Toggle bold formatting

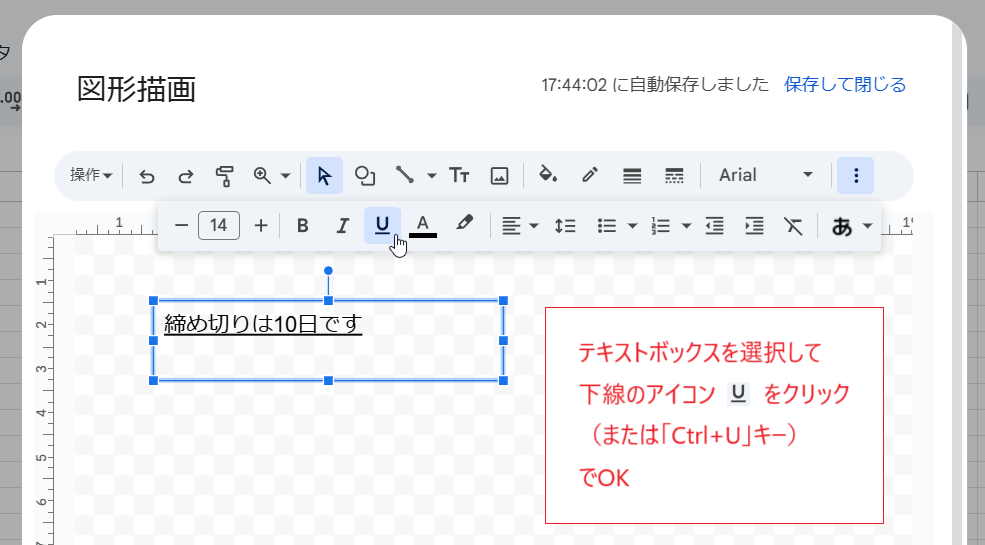click(302, 225)
